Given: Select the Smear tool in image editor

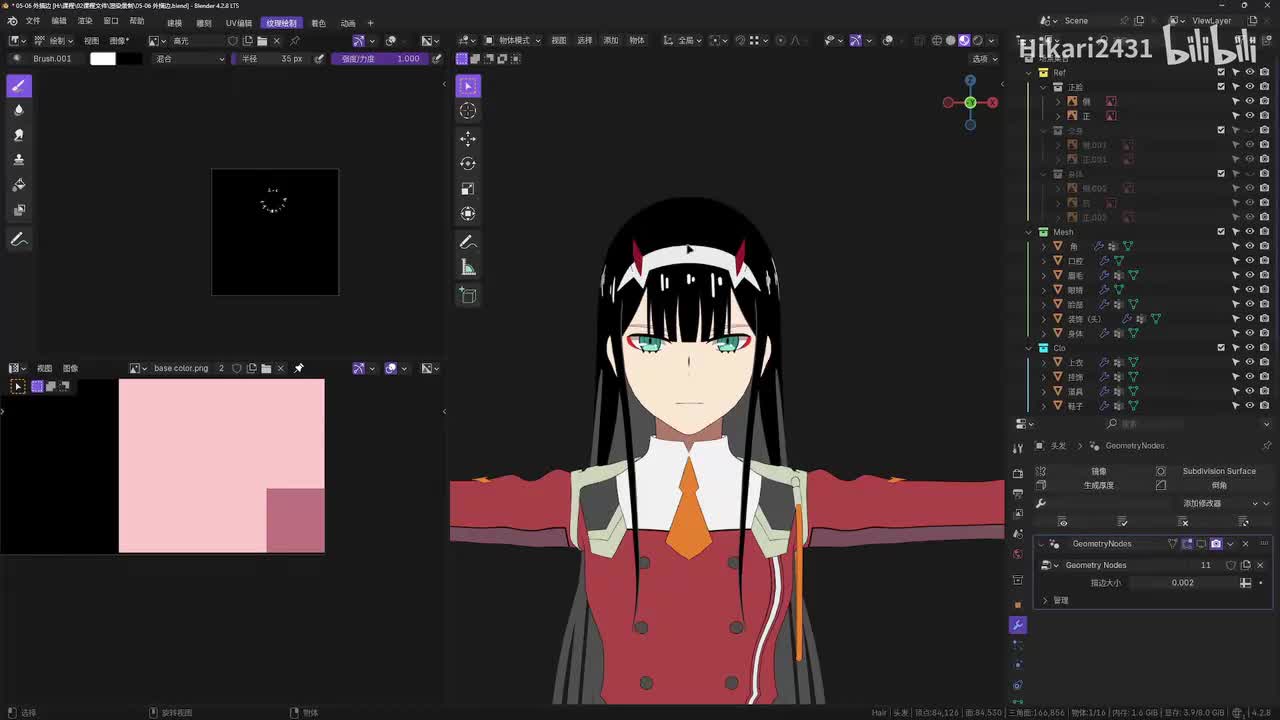Looking at the screenshot, I should tap(18, 135).
